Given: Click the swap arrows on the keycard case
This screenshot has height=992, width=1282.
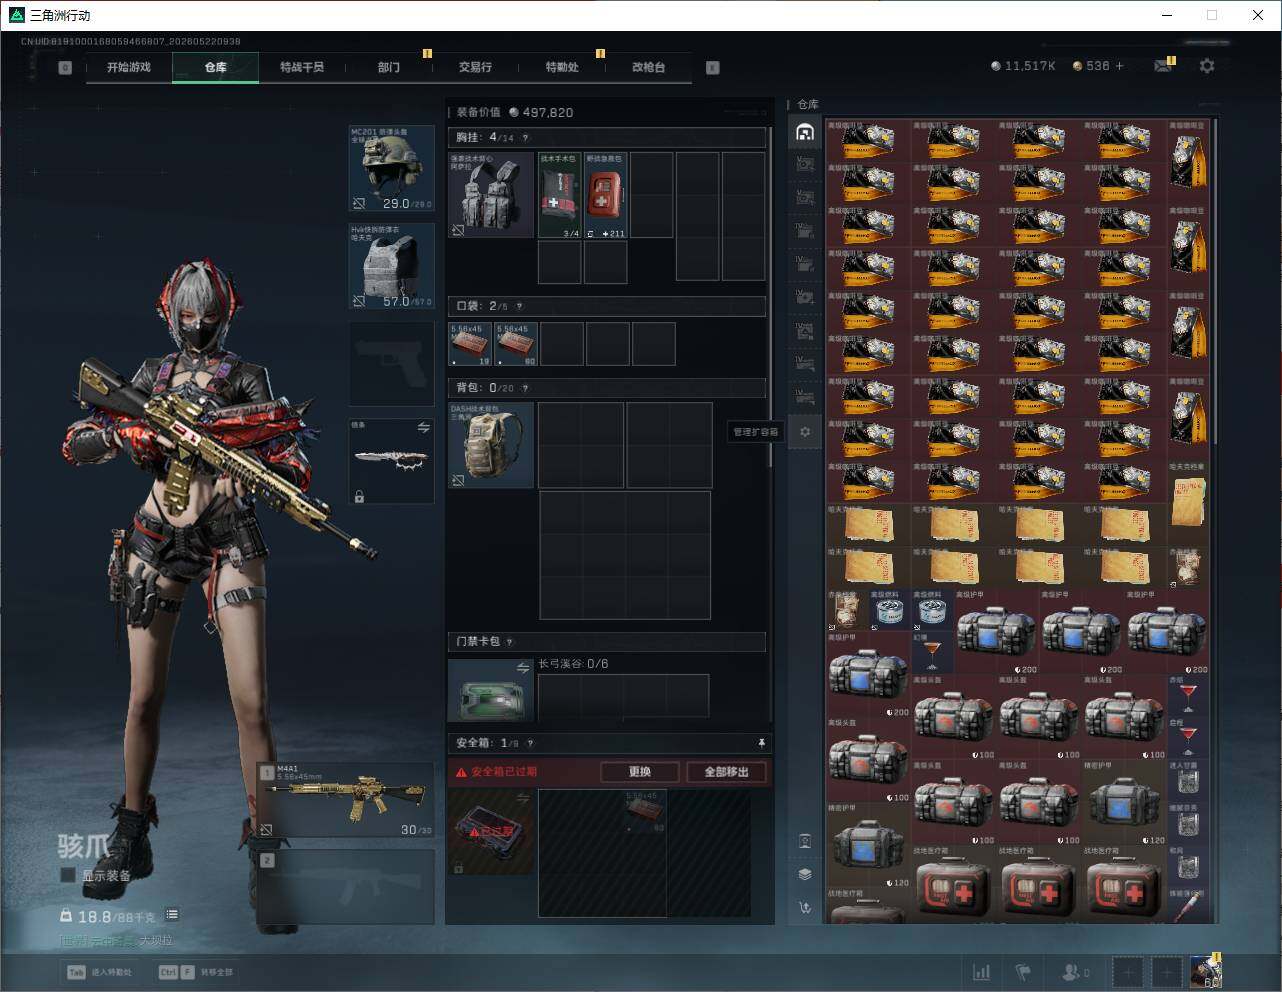Looking at the screenshot, I should [523, 667].
